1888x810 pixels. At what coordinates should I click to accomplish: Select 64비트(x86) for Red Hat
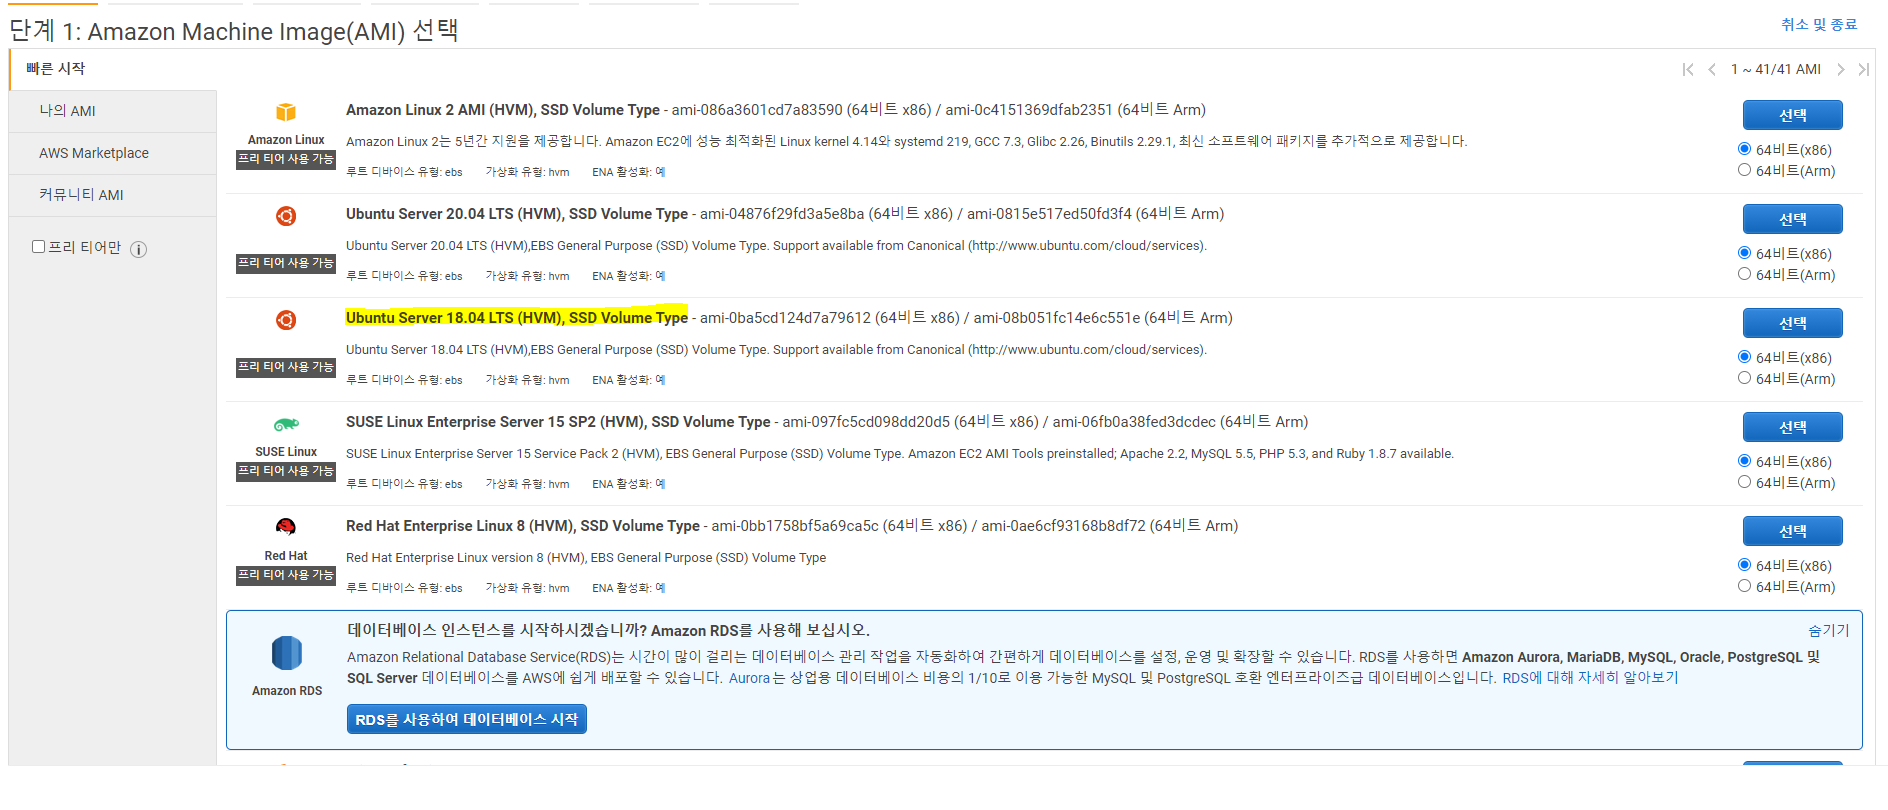[1744, 565]
